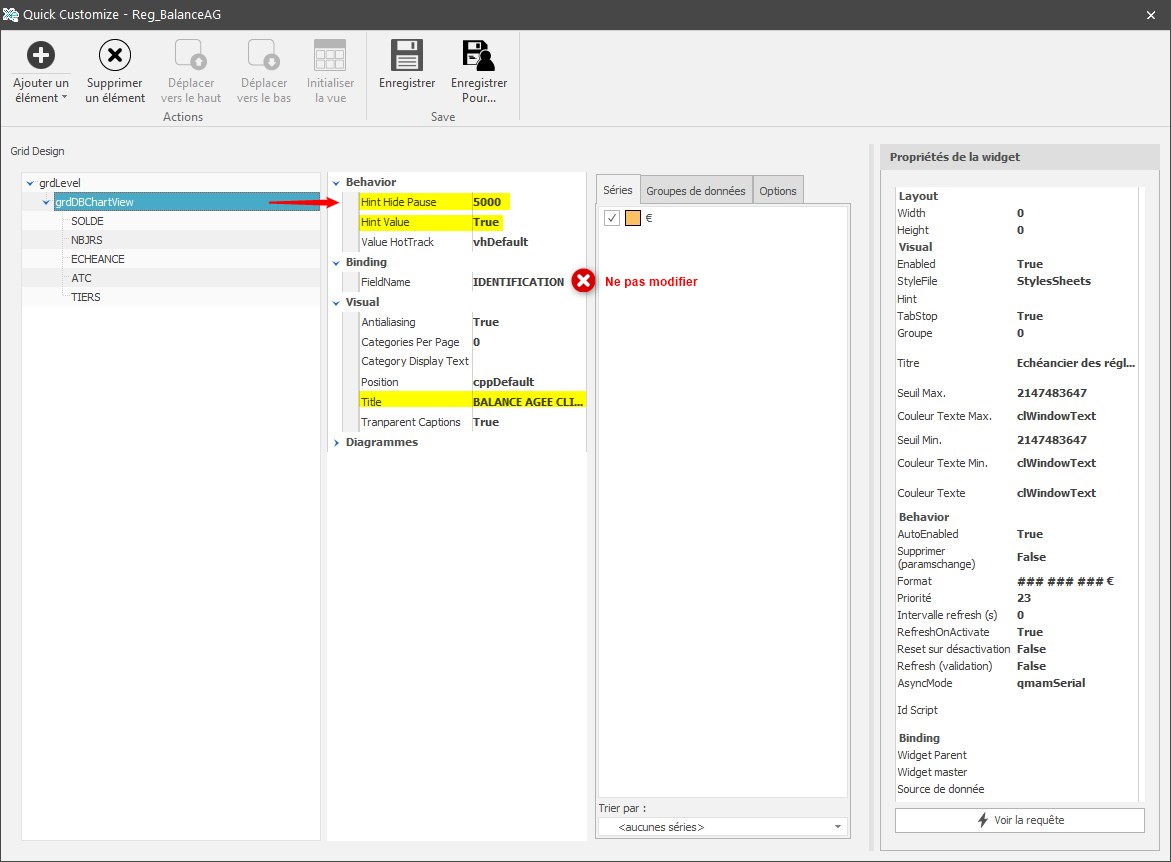This screenshot has height=862, width=1171.
Task: Click the Déplacer vers le bas icon
Action: [x=263, y=55]
